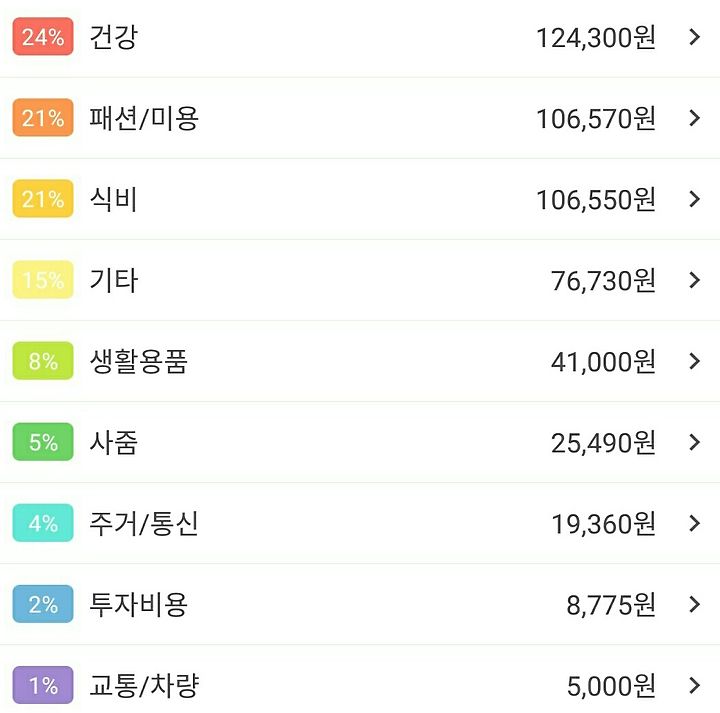Select the blue 2% badge

point(43,604)
